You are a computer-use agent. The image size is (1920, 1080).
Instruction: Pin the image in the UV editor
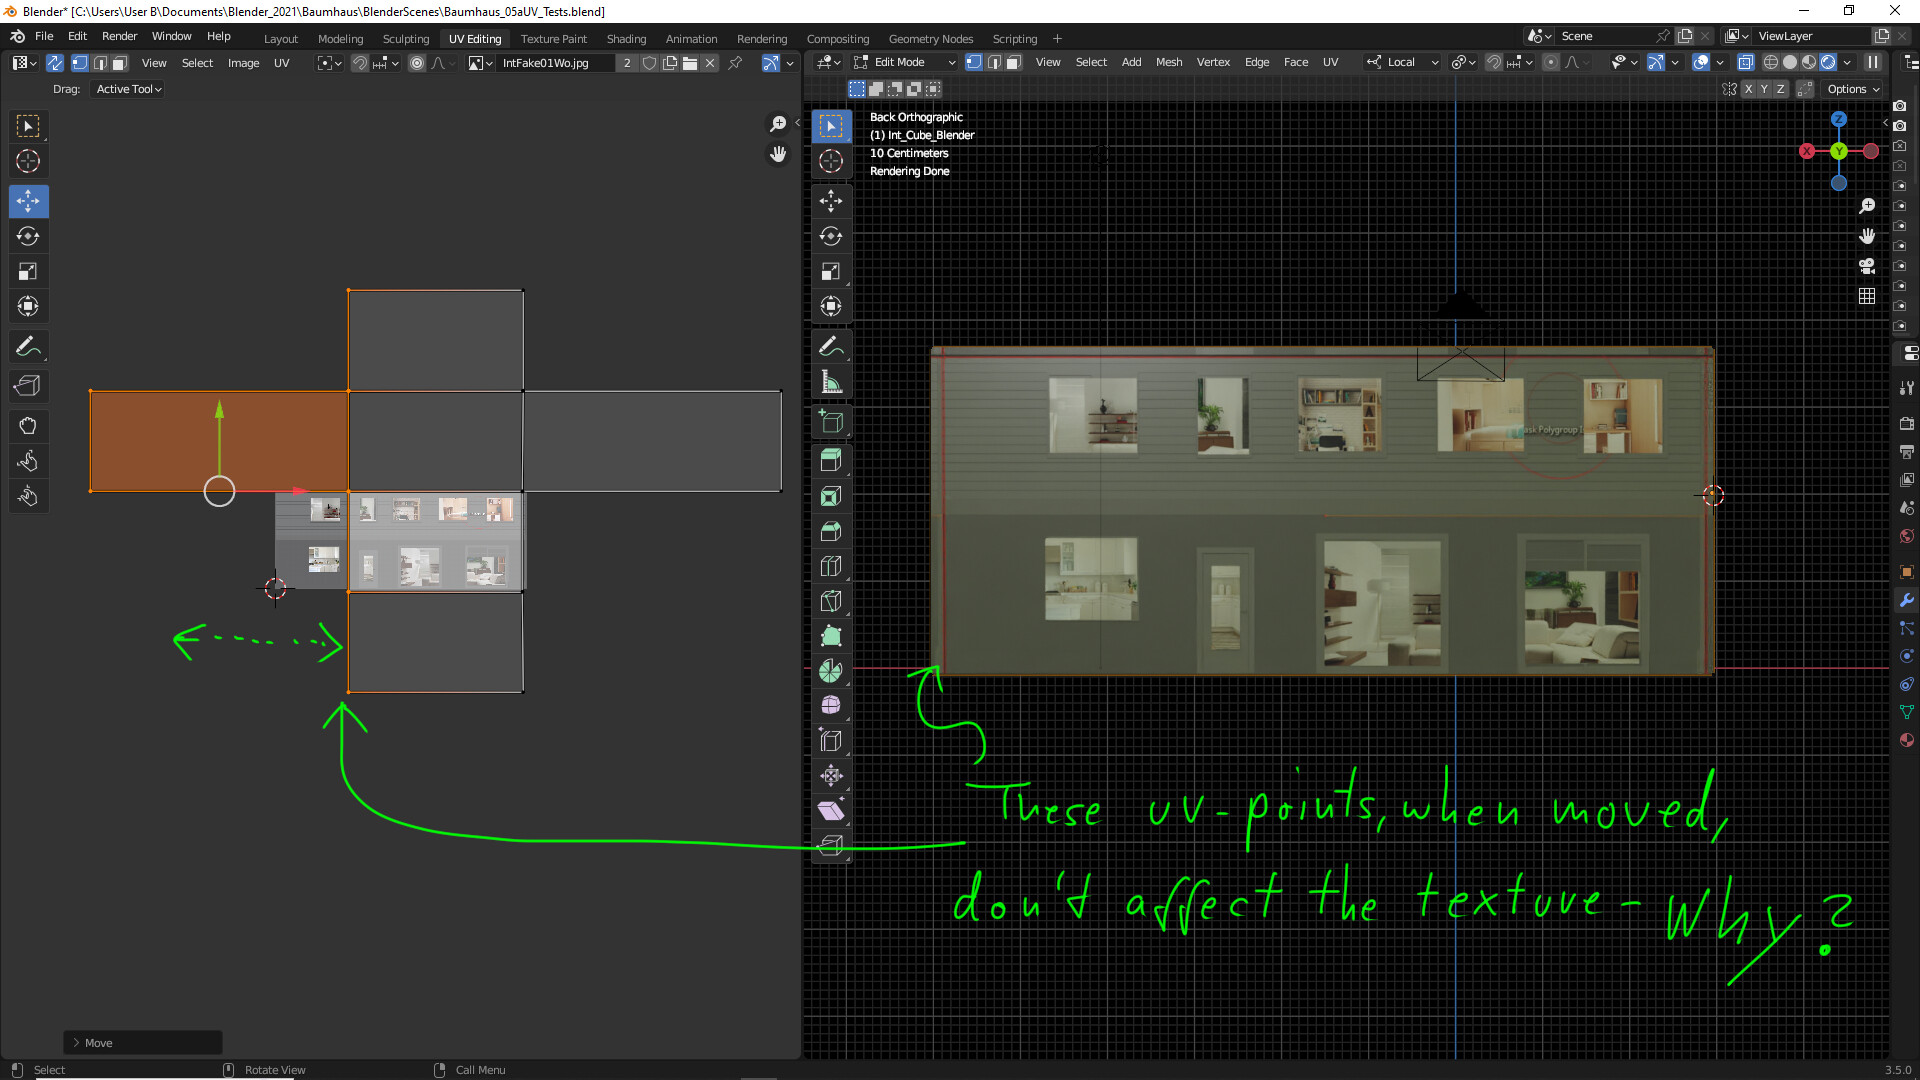(736, 62)
